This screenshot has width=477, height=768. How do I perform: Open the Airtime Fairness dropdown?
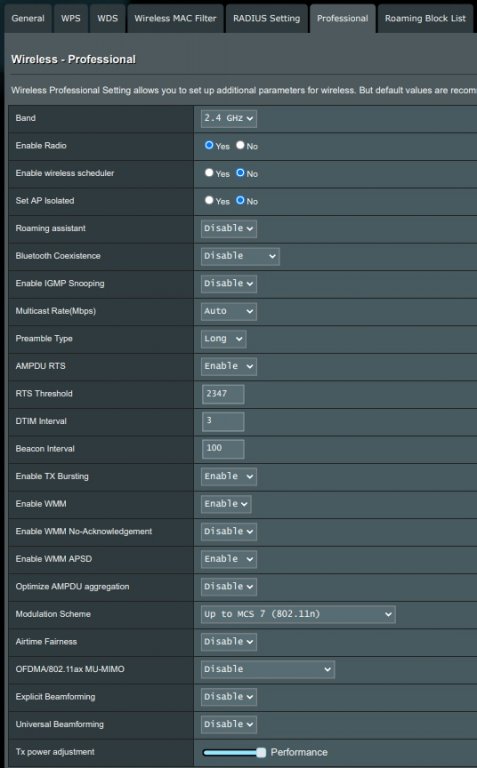pyautogui.click(x=229, y=642)
